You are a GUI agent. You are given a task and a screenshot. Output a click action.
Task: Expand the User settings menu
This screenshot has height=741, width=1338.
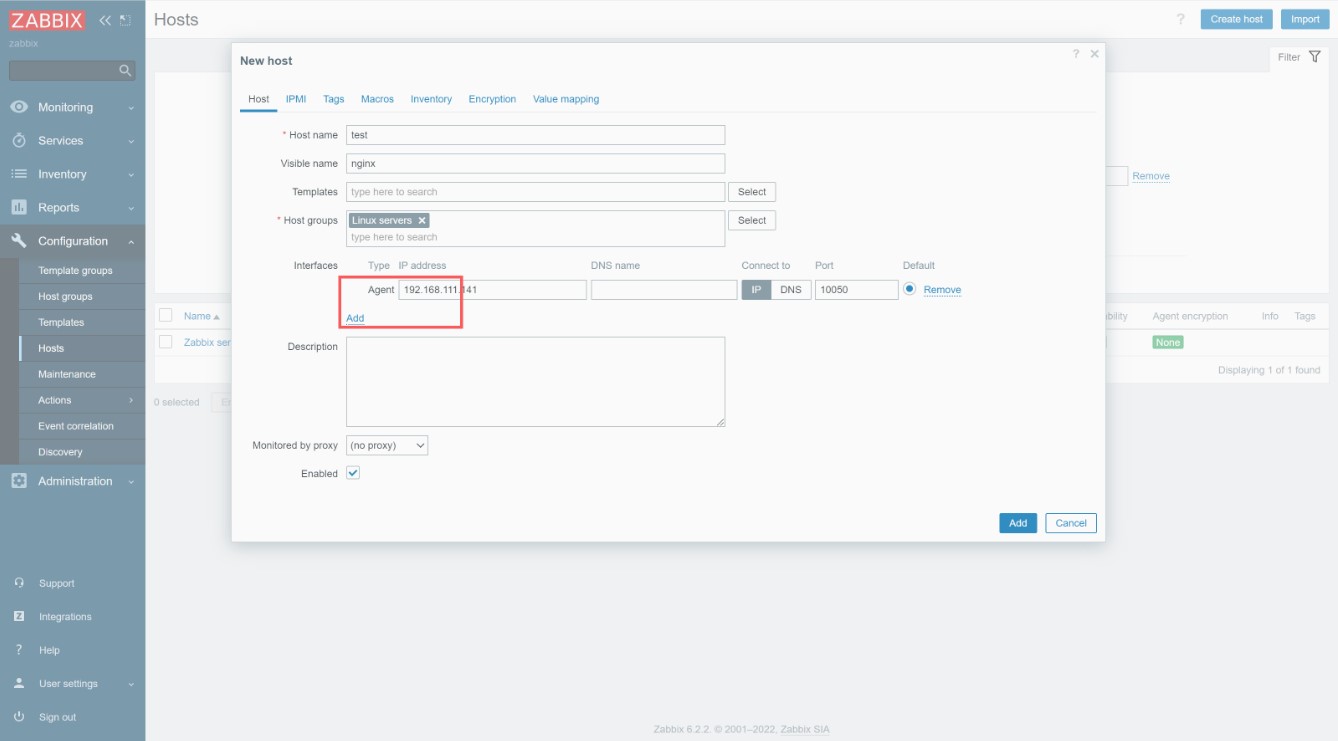click(131, 684)
